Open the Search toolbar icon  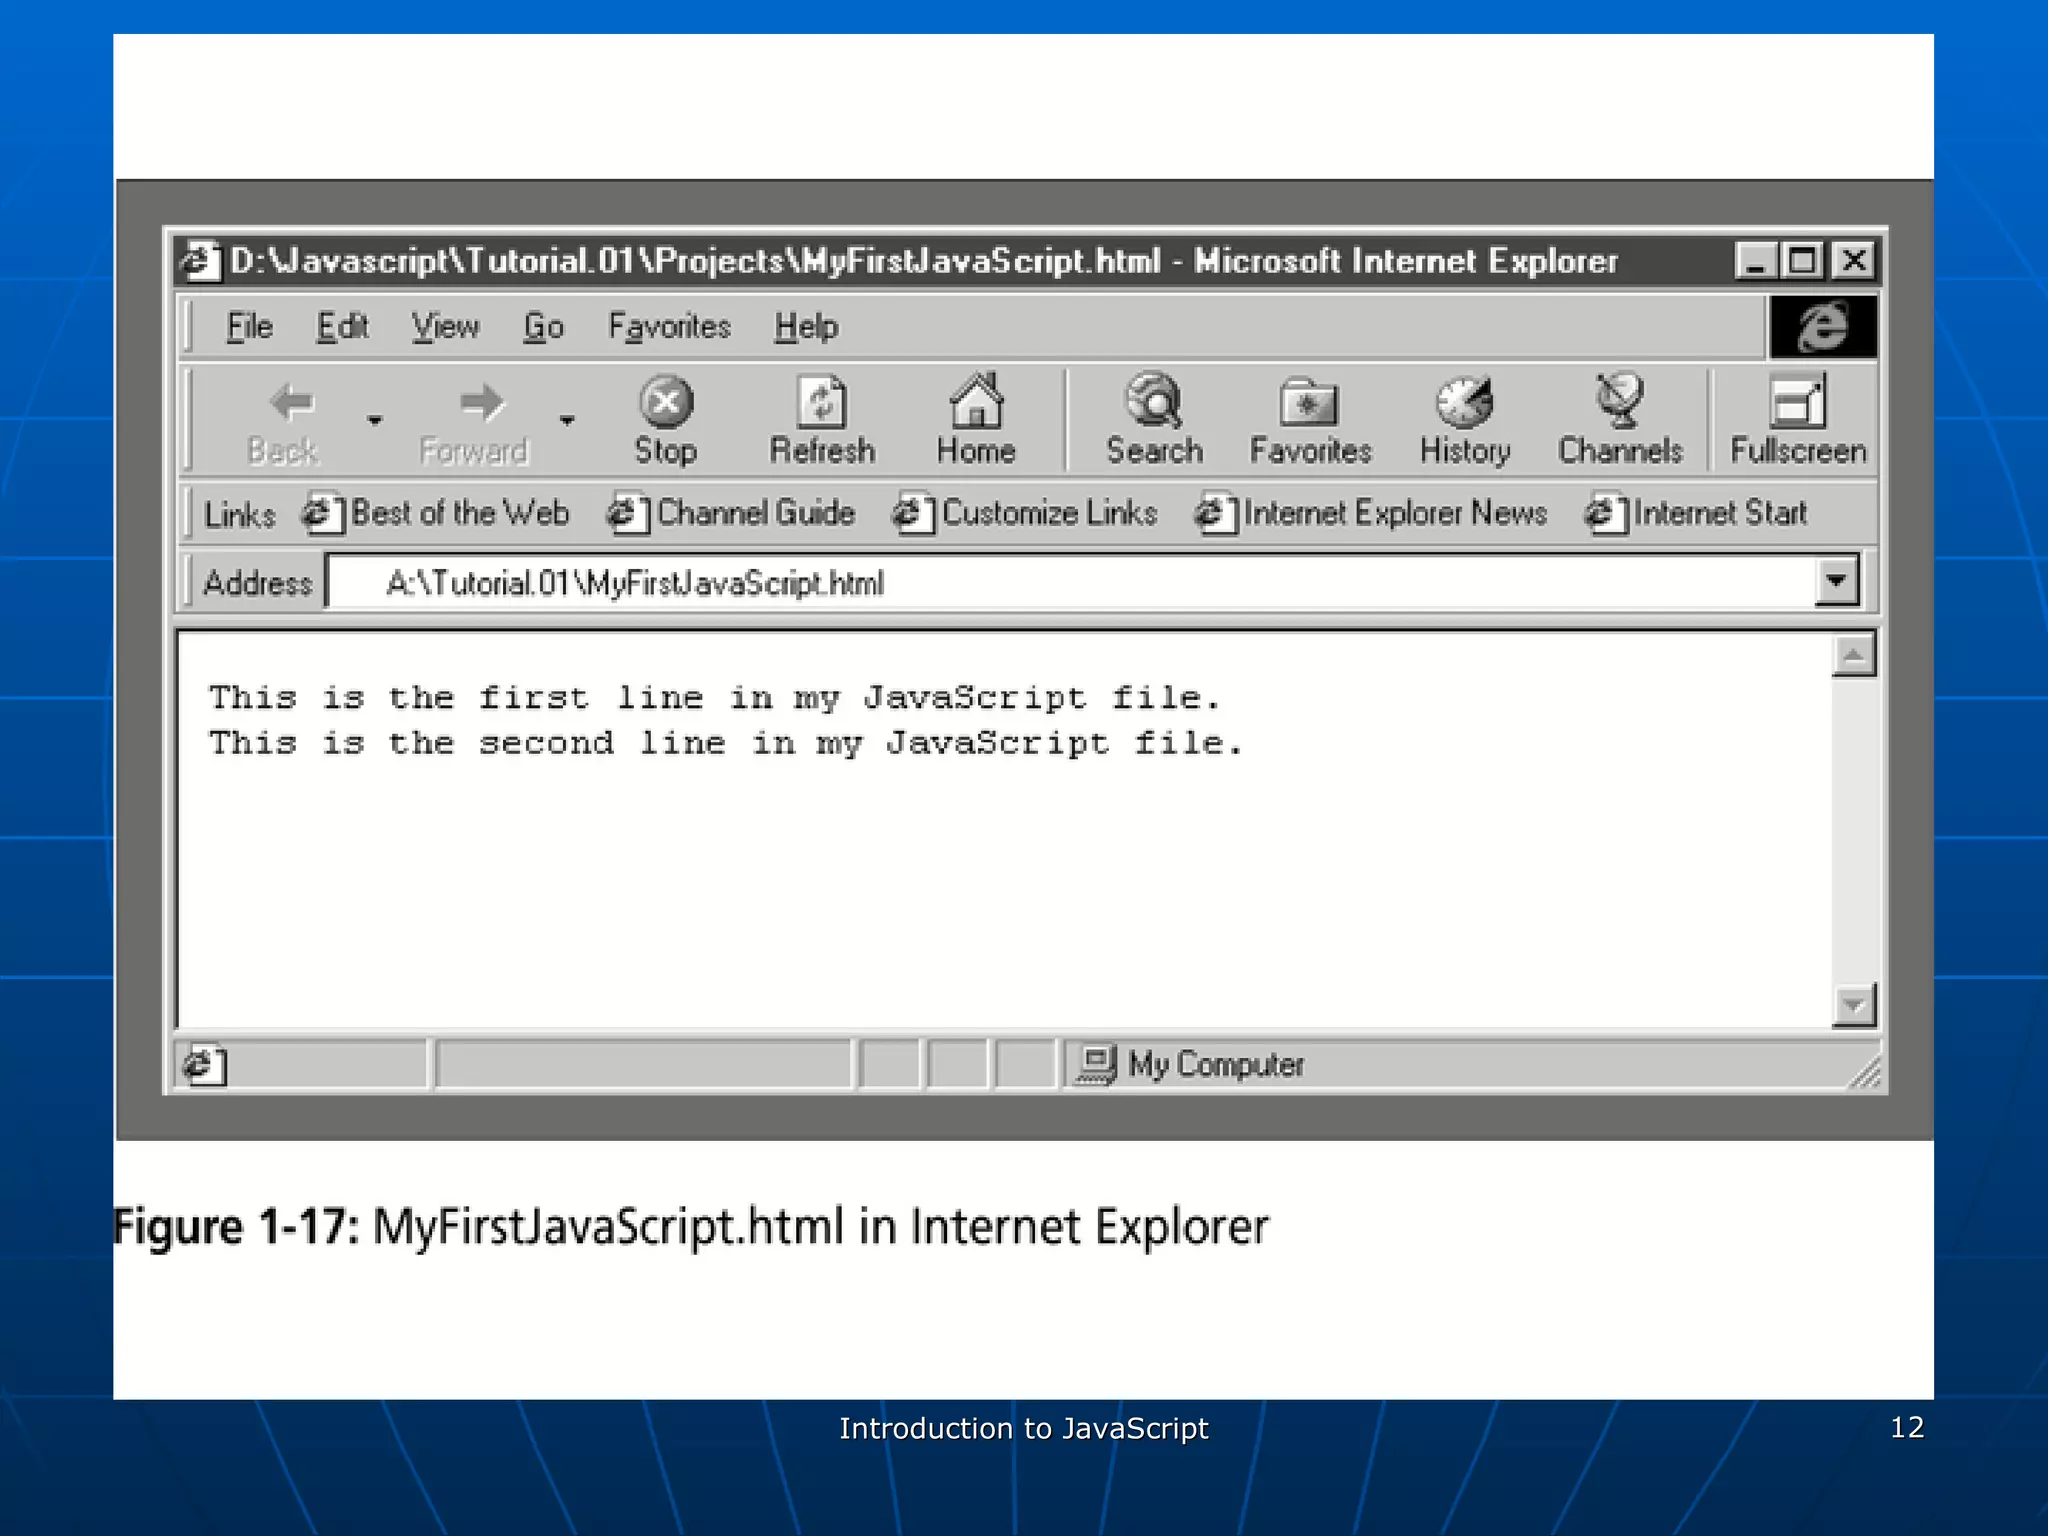[1154, 401]
